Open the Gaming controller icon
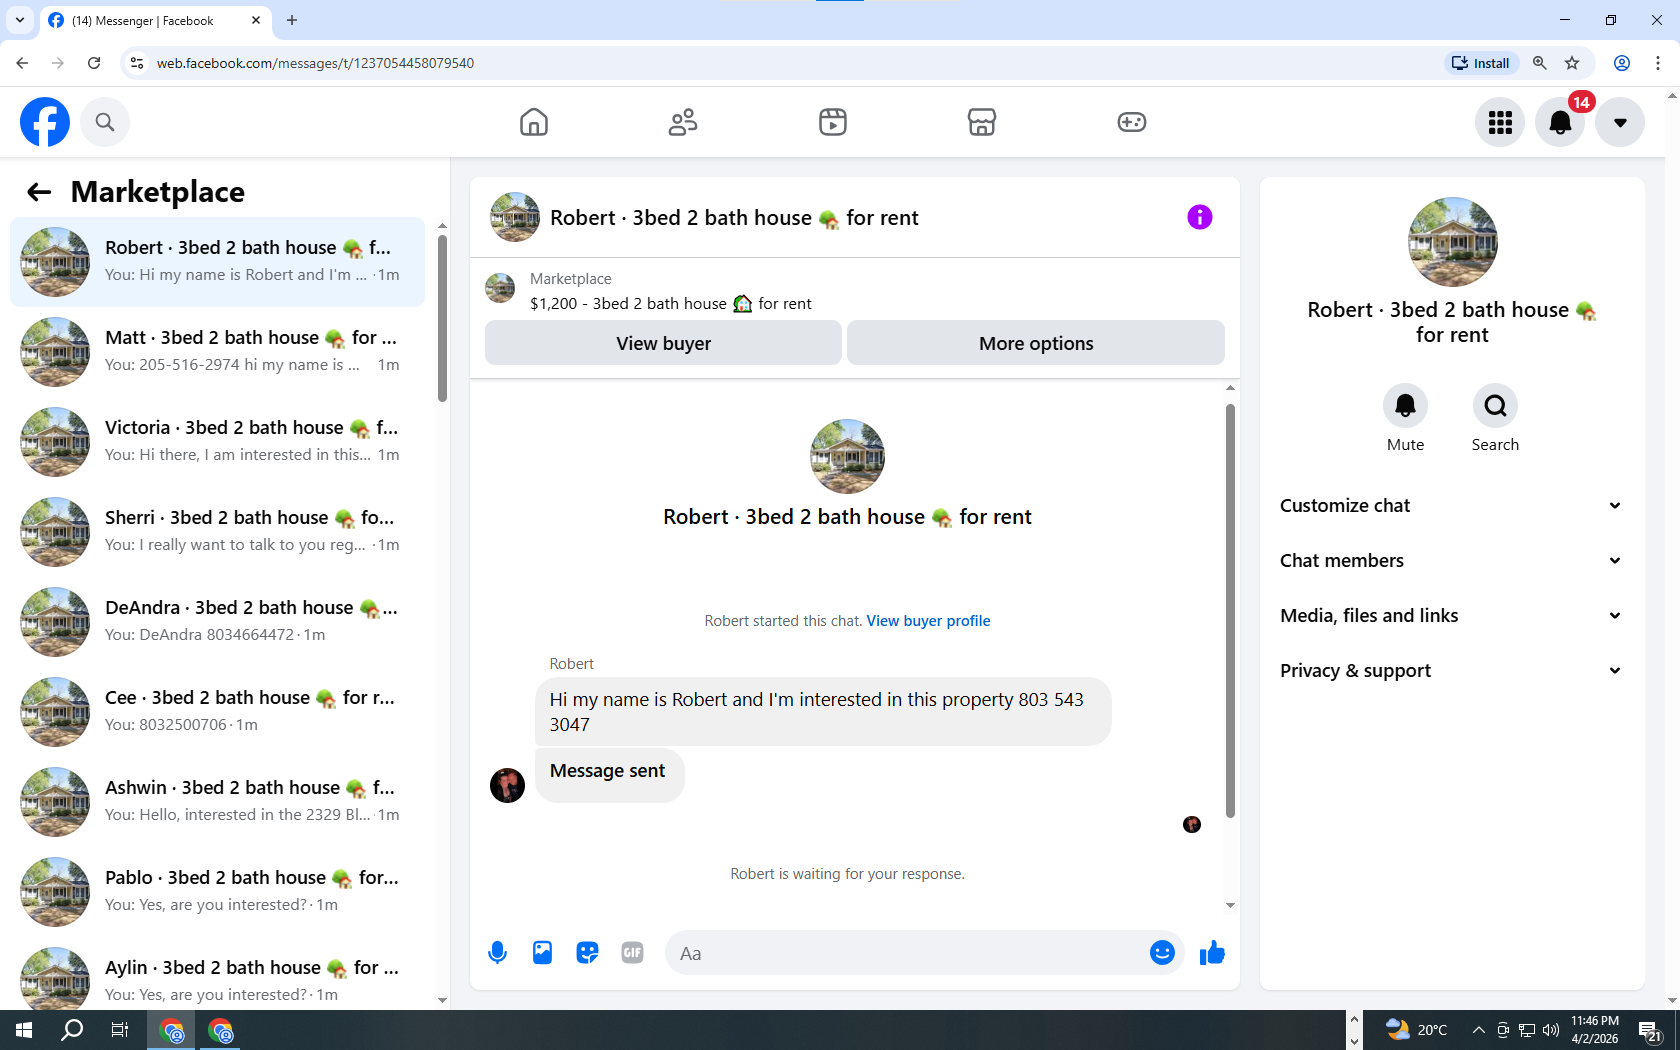This screenshot has height=1050, width=1680. click(x=1132, y=122)
